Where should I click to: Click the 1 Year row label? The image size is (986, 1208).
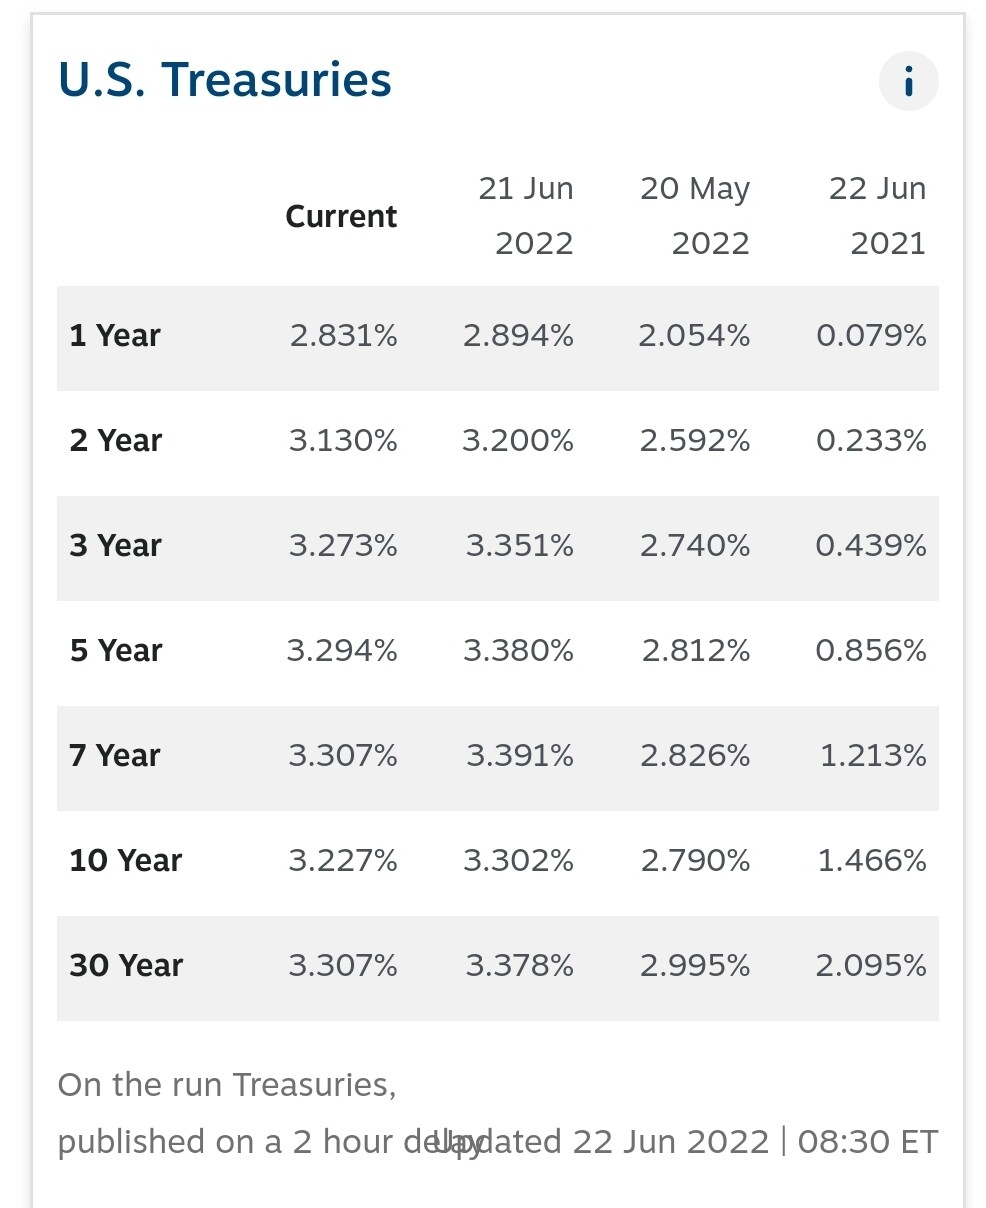click(x=115, y=336)
